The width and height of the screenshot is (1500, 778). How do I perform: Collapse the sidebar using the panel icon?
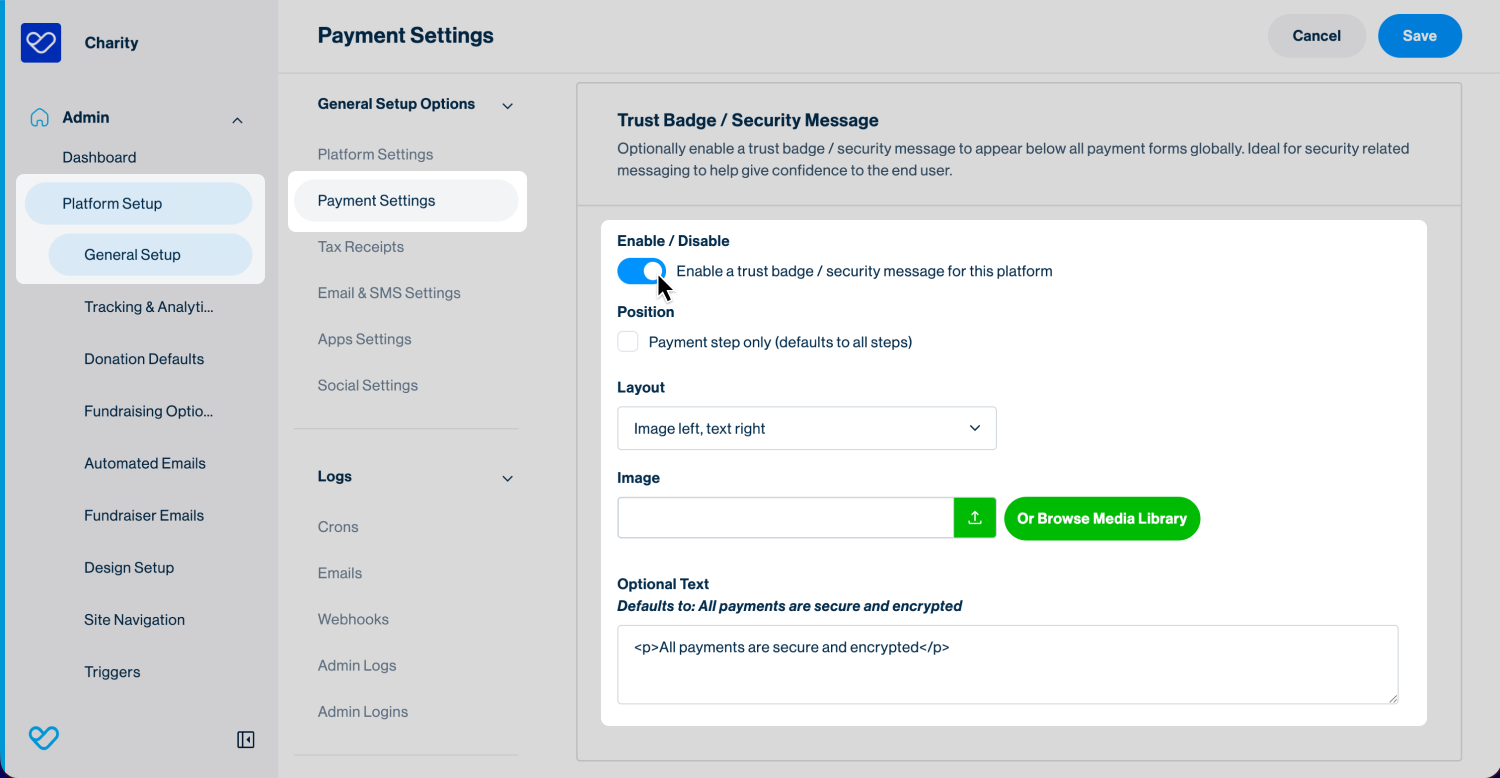coord(245,740)
